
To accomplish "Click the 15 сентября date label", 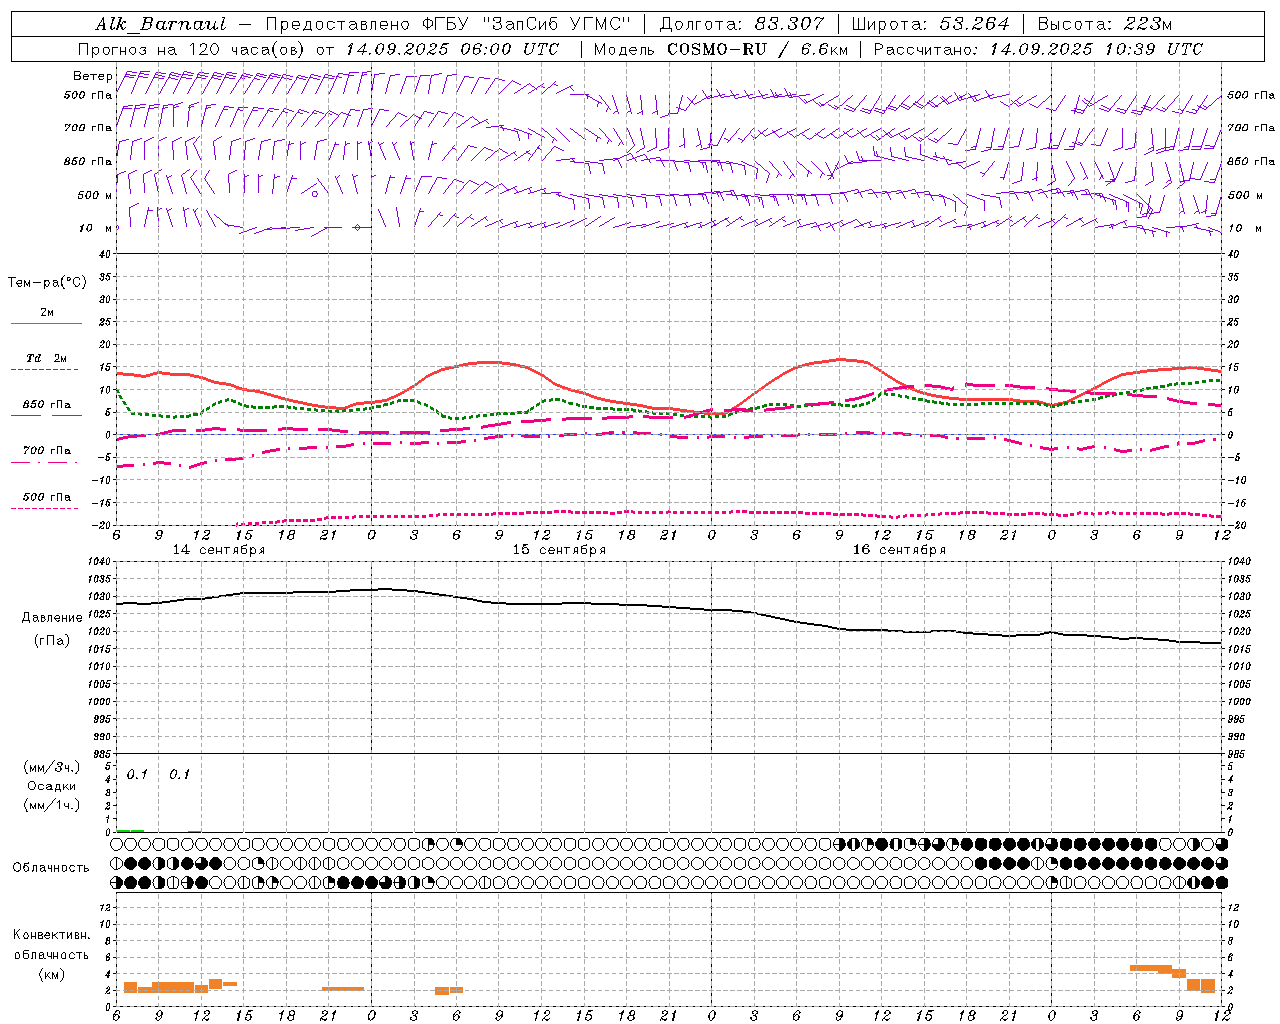I will pos(559,550).
